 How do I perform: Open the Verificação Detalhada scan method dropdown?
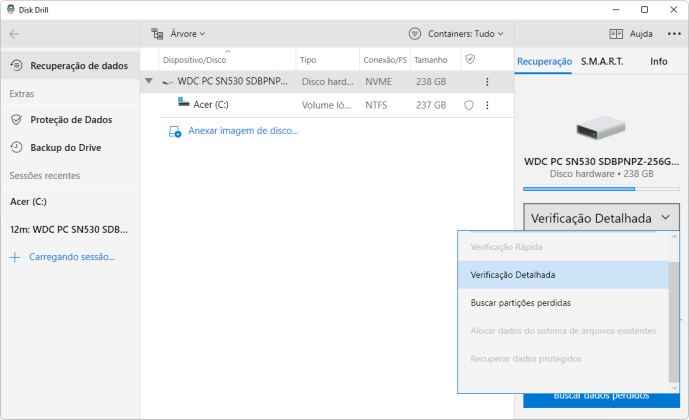[x=601, y=218]
